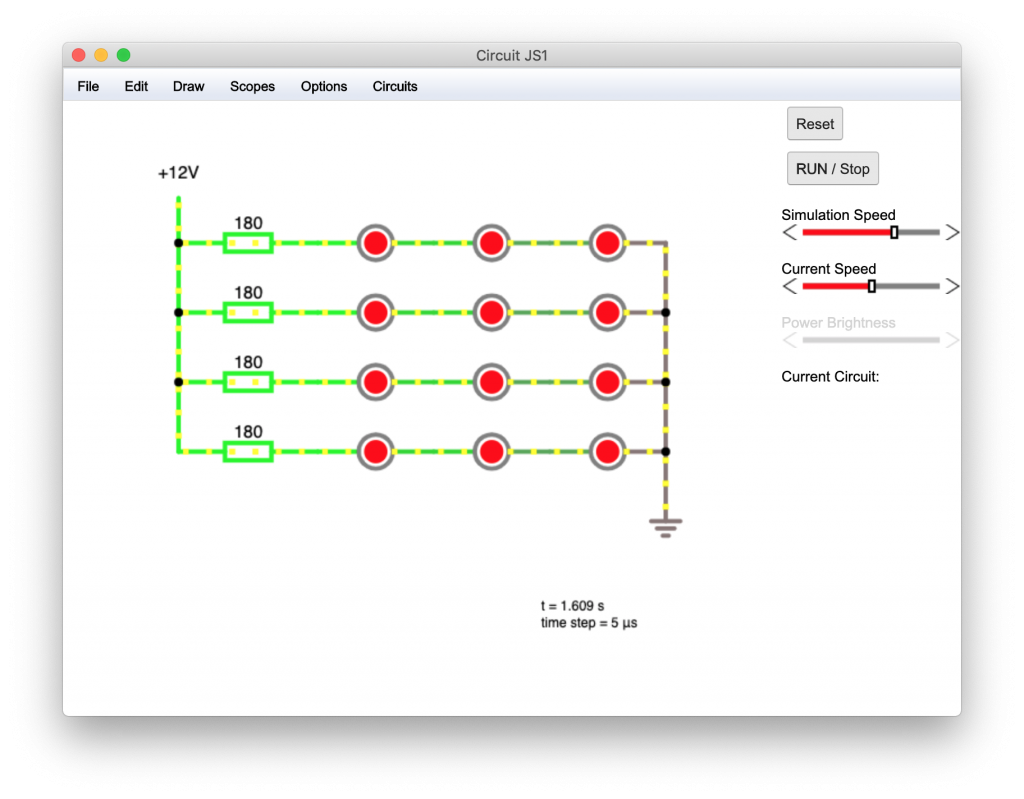The height and width of the screenshot is (799, 1024).
Task: Select first LED in second row
Action: [376, 312]
